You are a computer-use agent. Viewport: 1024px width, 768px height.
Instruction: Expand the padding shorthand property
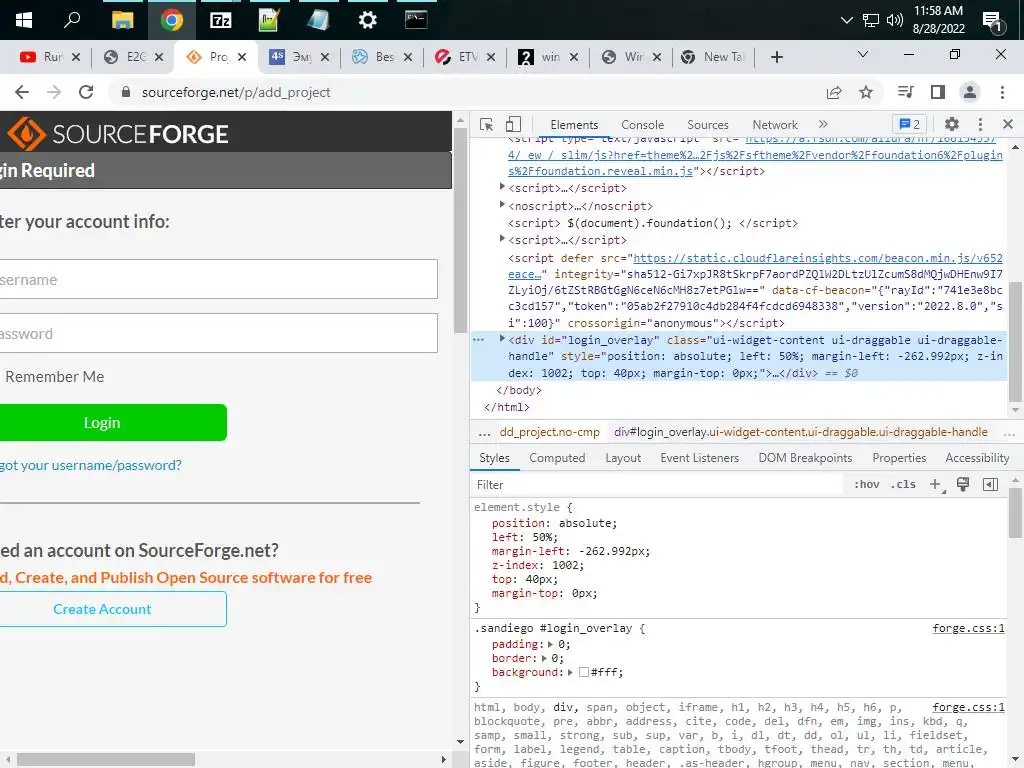pos(550,645)
